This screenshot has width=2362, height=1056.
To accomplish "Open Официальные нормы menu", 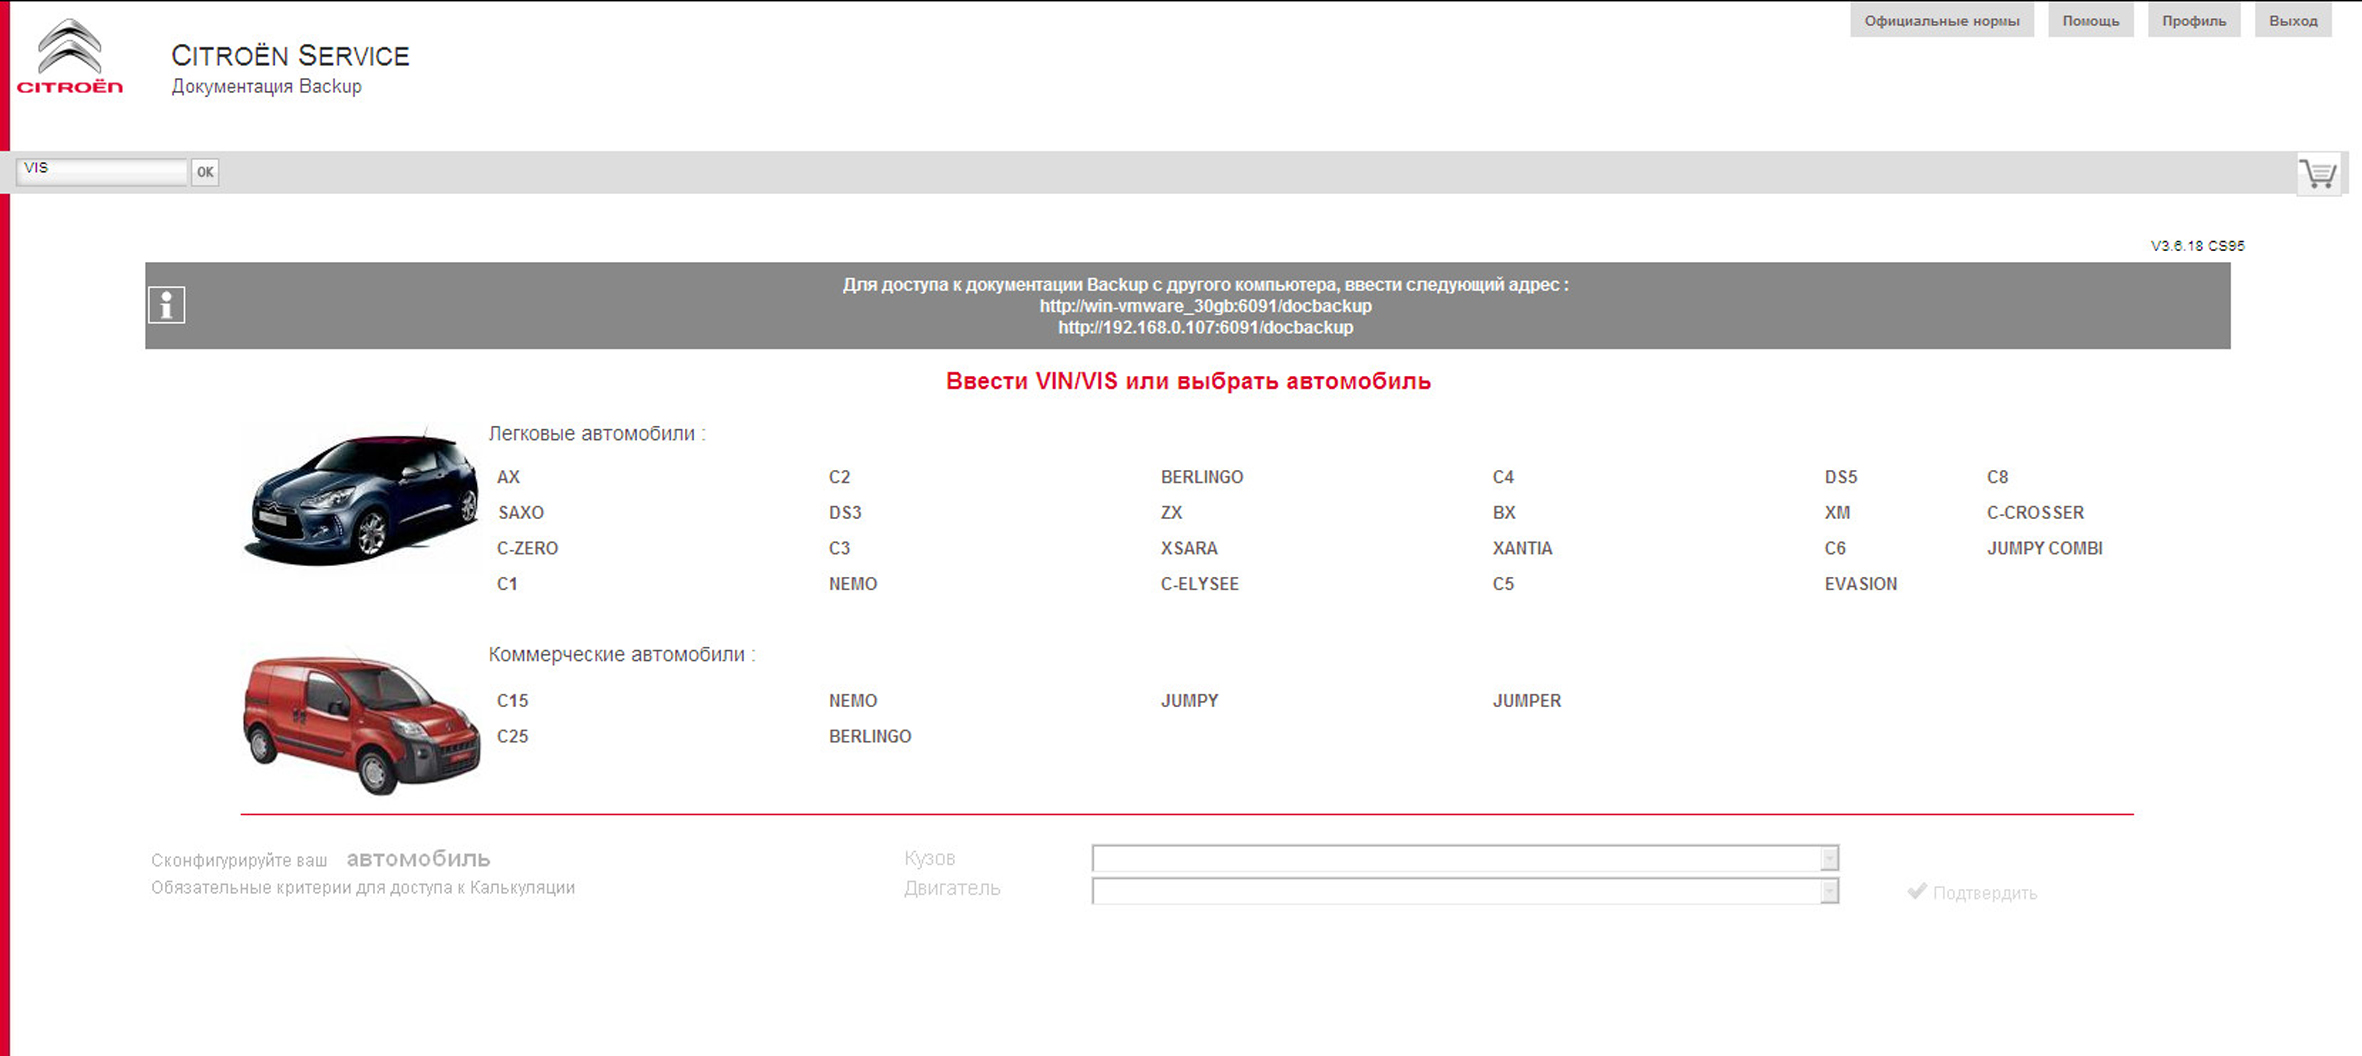I will tap(1942, 21).
